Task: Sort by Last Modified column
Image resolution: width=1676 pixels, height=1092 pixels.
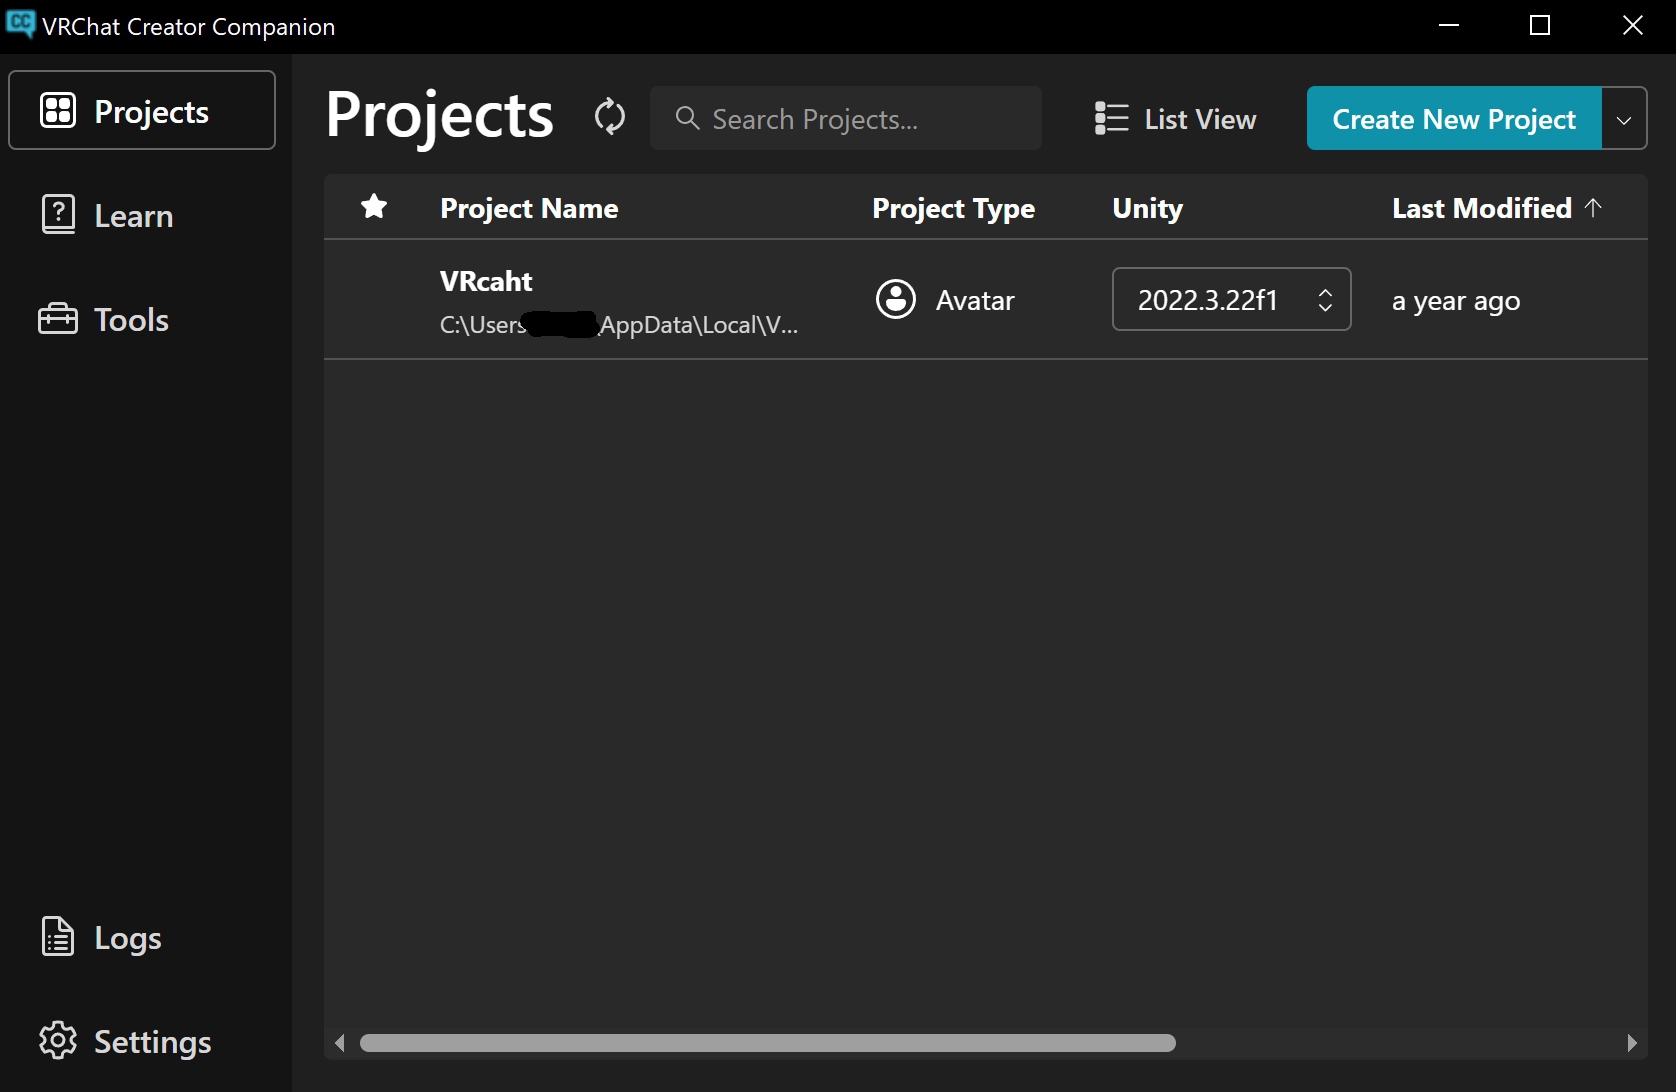Action: [x=1482, y=208]
